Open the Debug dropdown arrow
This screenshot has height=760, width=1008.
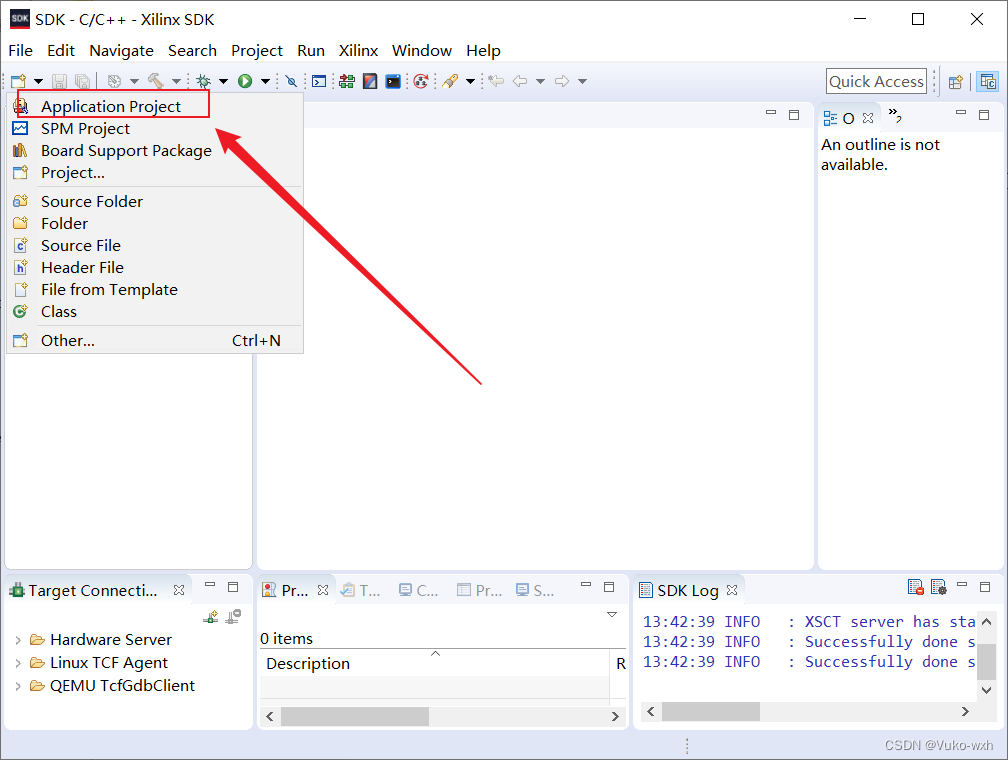tap(224, 81)
